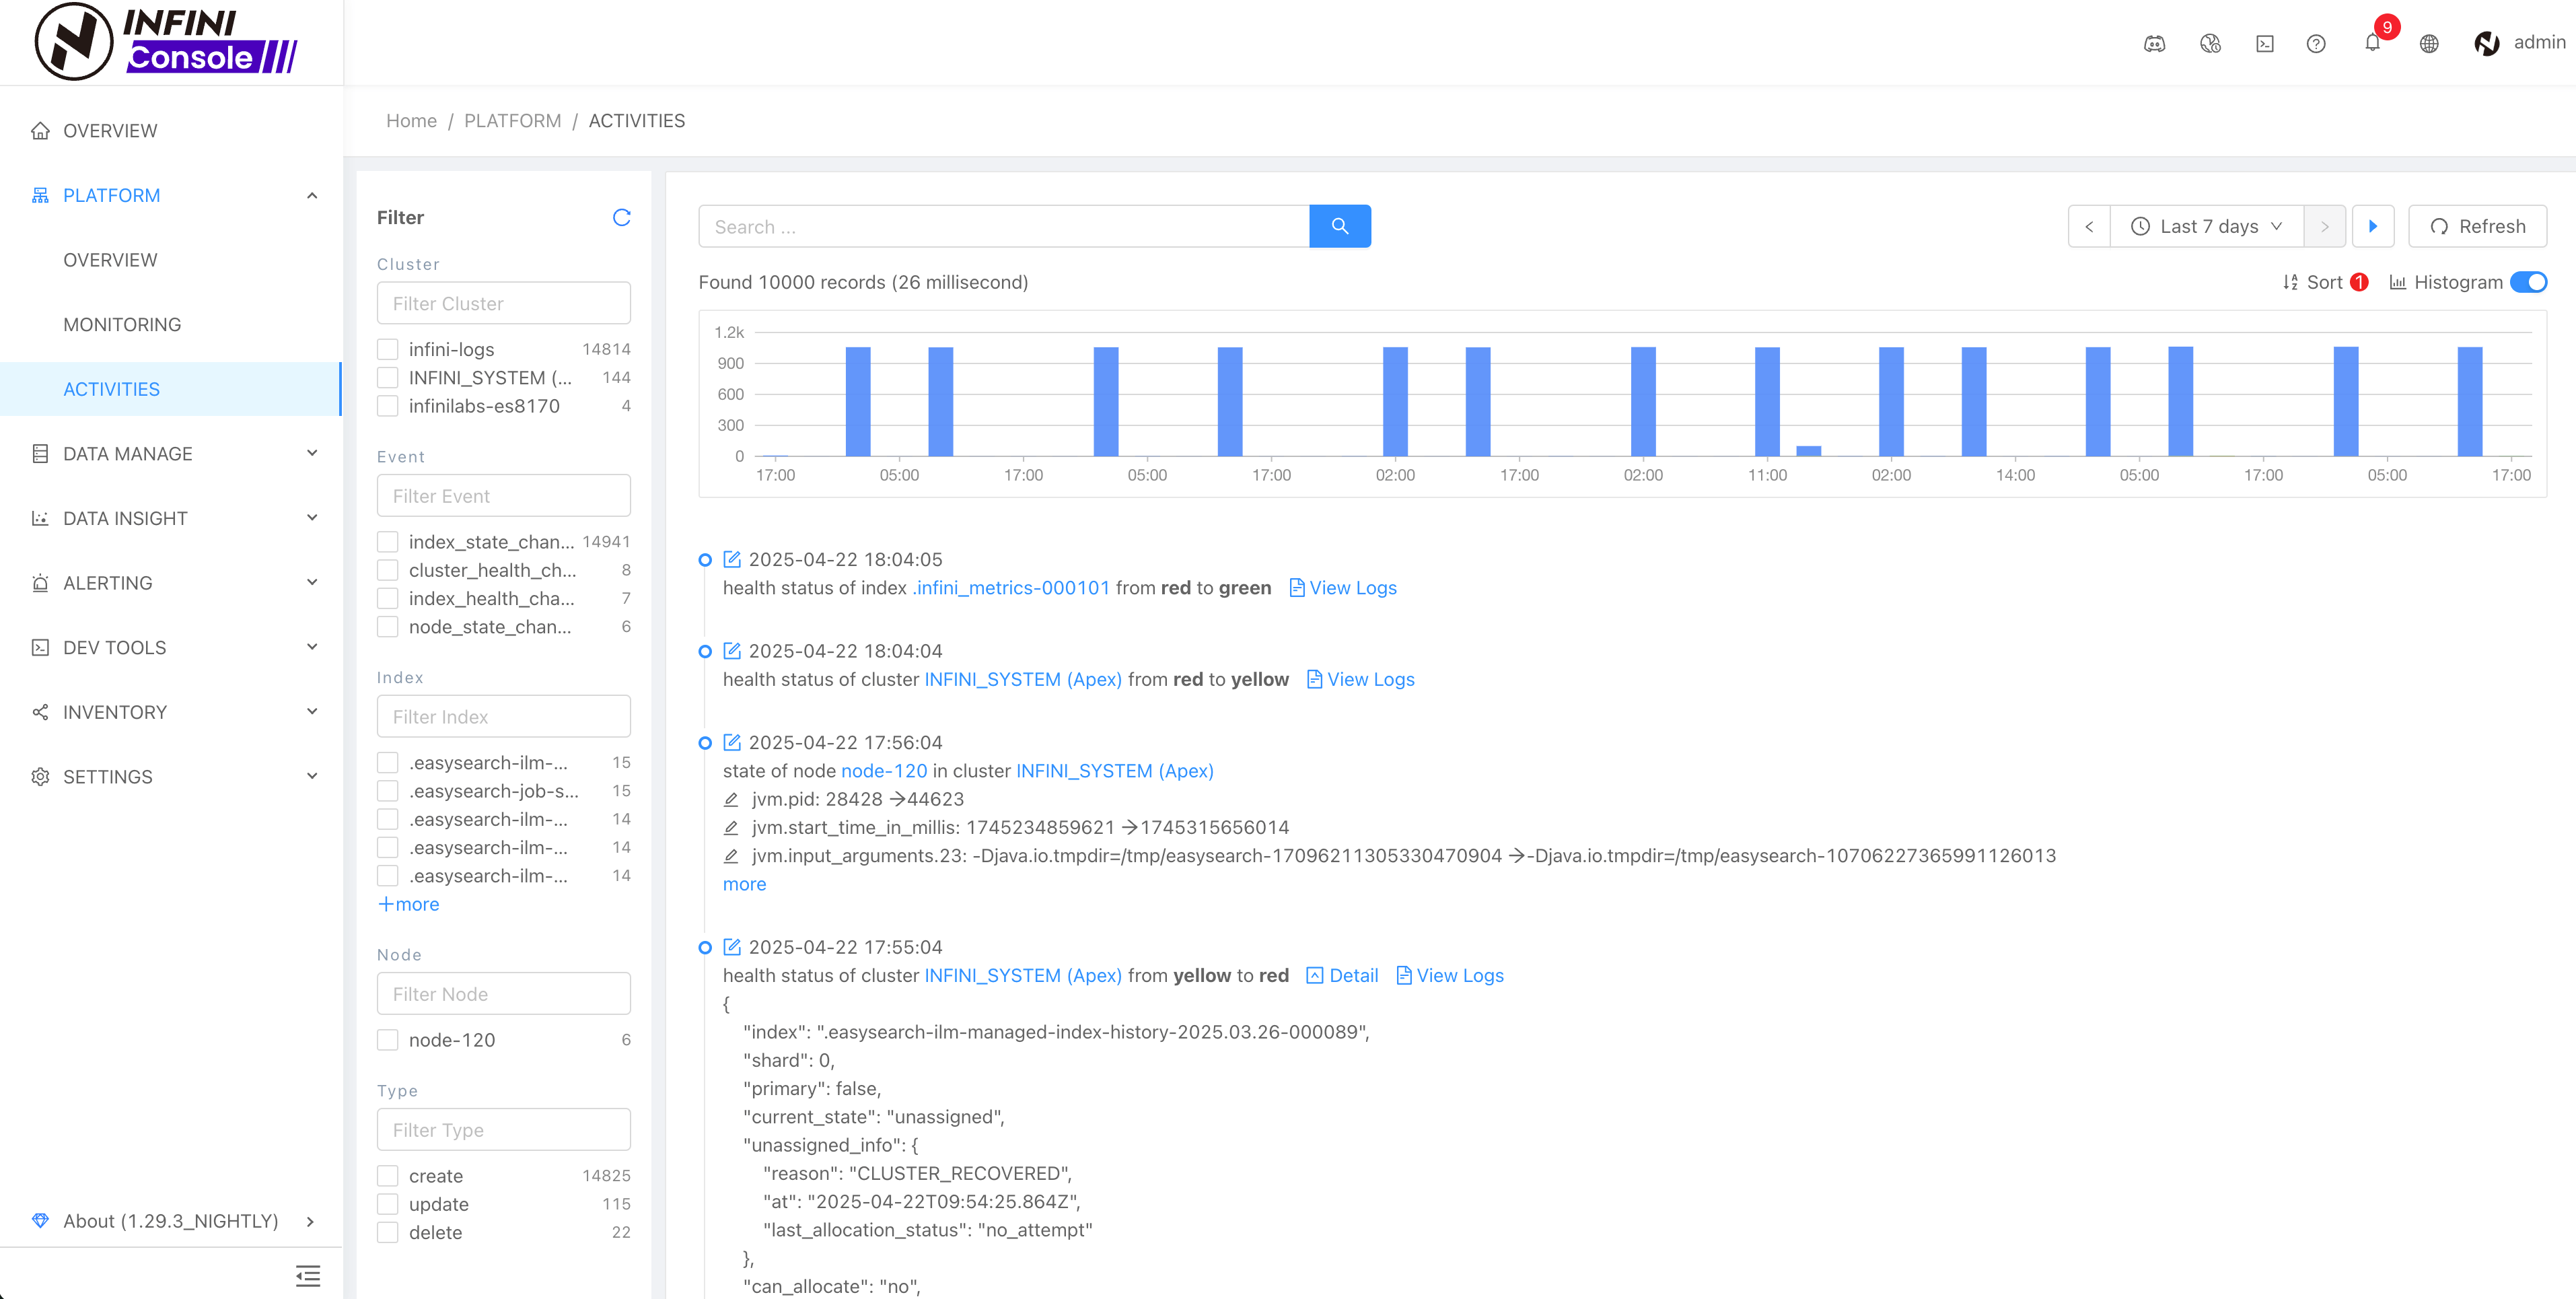
Task: Reset filters with the Filter reload icon
Action: tap(621, 217)
